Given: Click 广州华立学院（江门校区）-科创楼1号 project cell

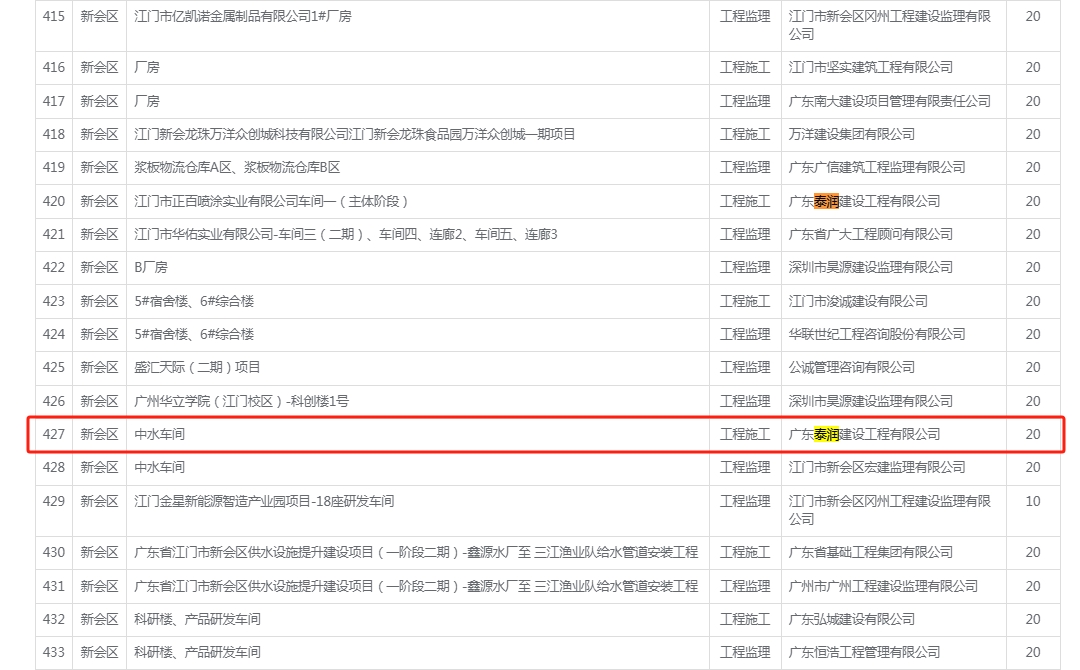Looking at the screenshot, I should point(241,401).
